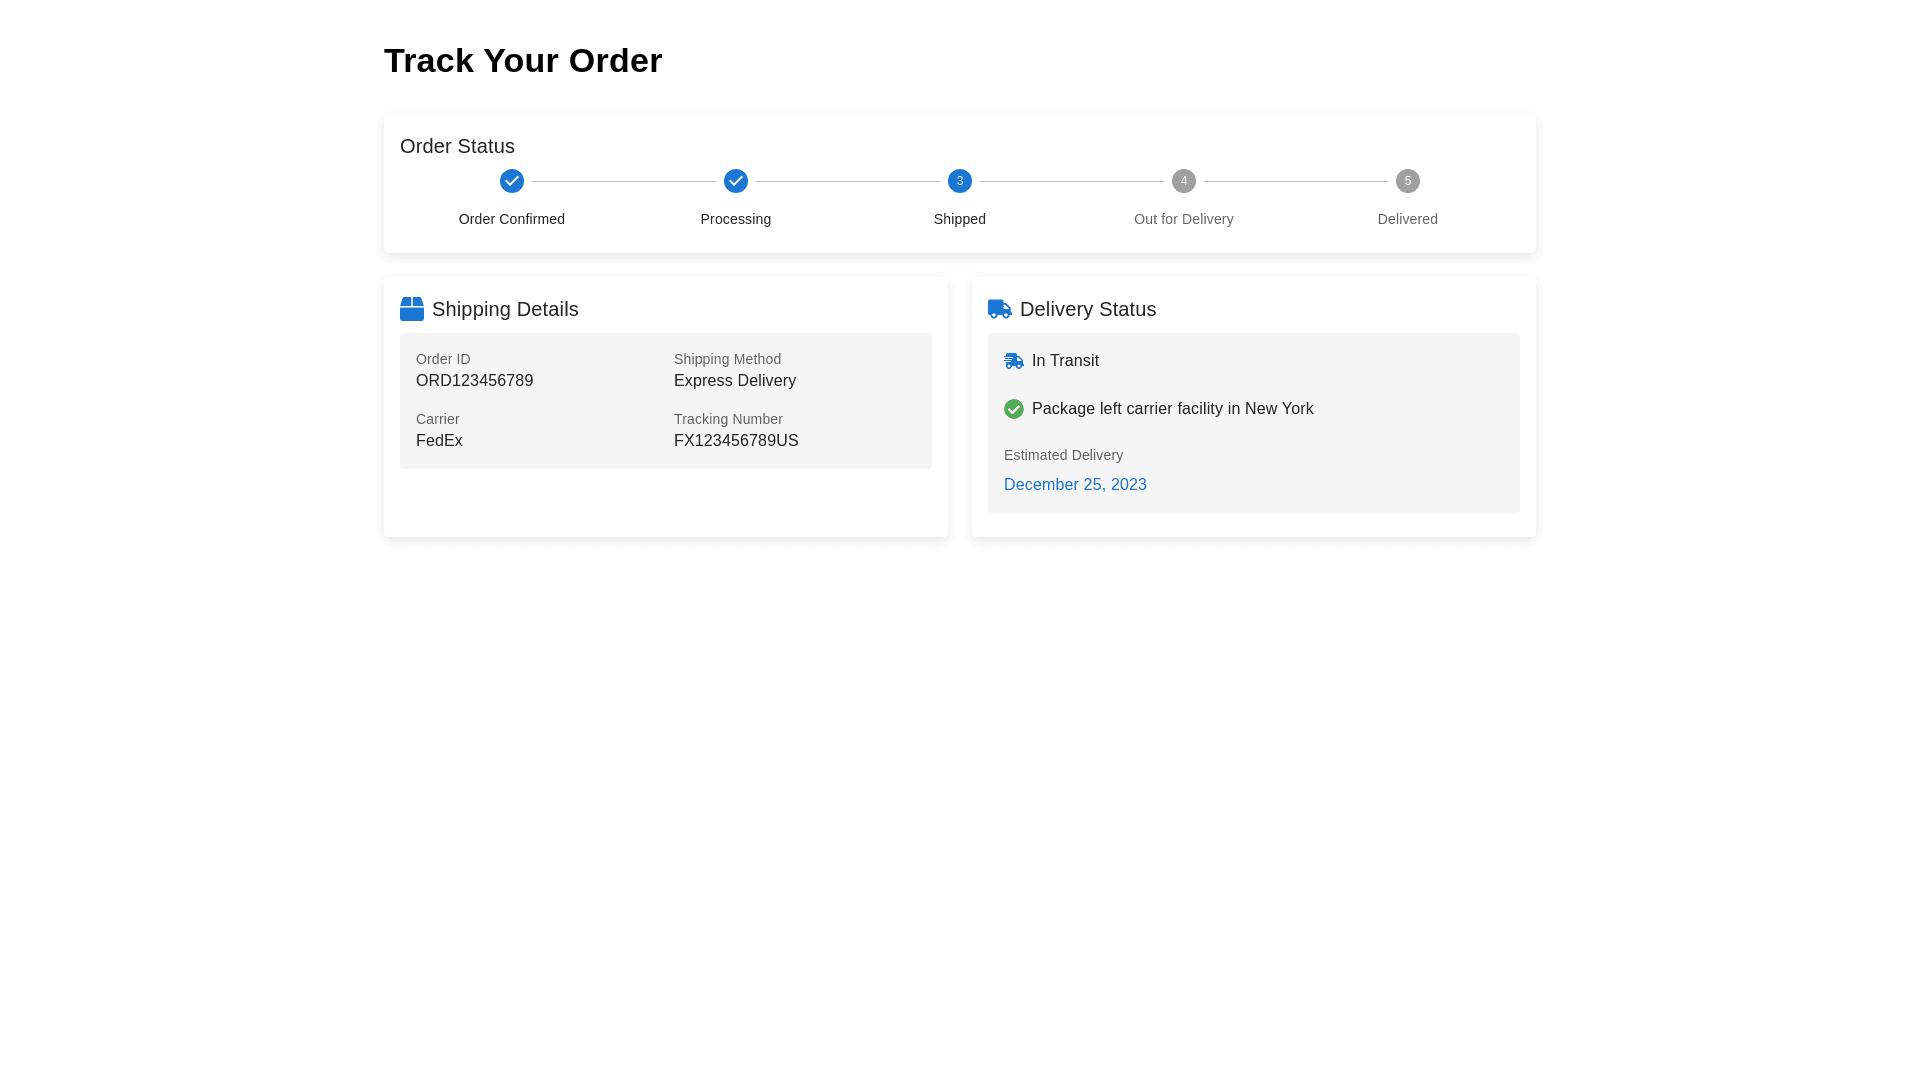Click the Delivered step label
Image resolution: width=1920 pixels, height=1080 pixels.
coord(1407,219)
